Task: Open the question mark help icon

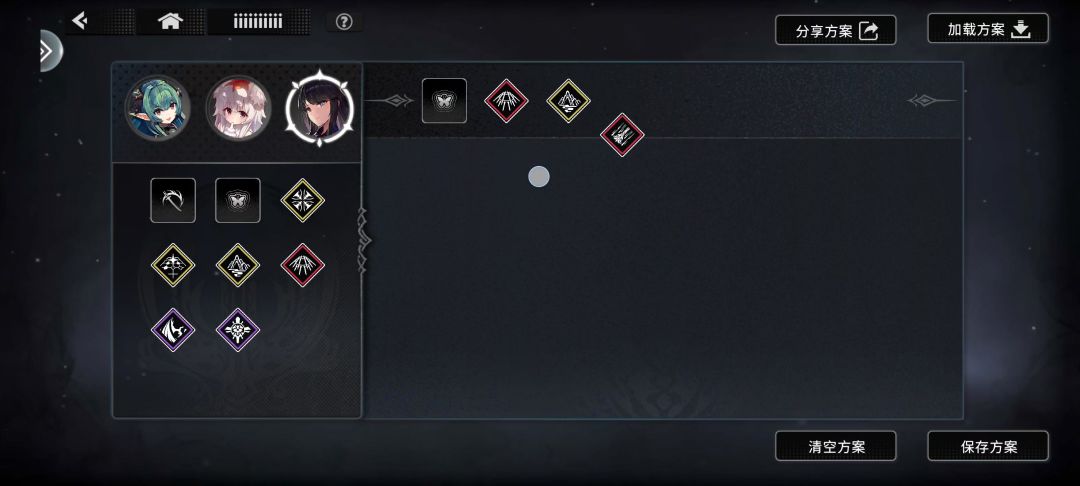Action: point(344,22)
